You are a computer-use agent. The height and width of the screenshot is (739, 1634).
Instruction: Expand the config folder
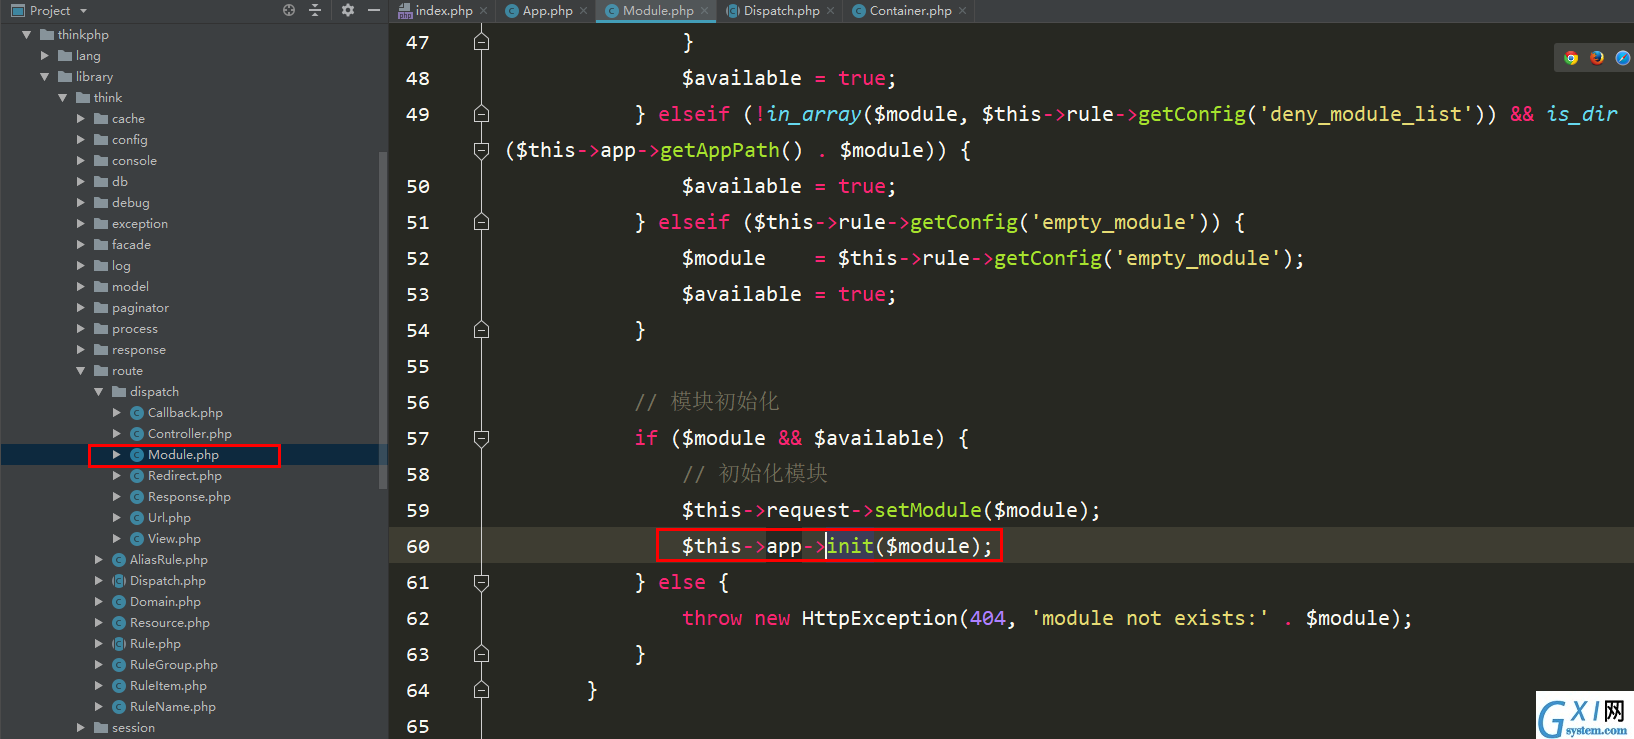[81, 140]
